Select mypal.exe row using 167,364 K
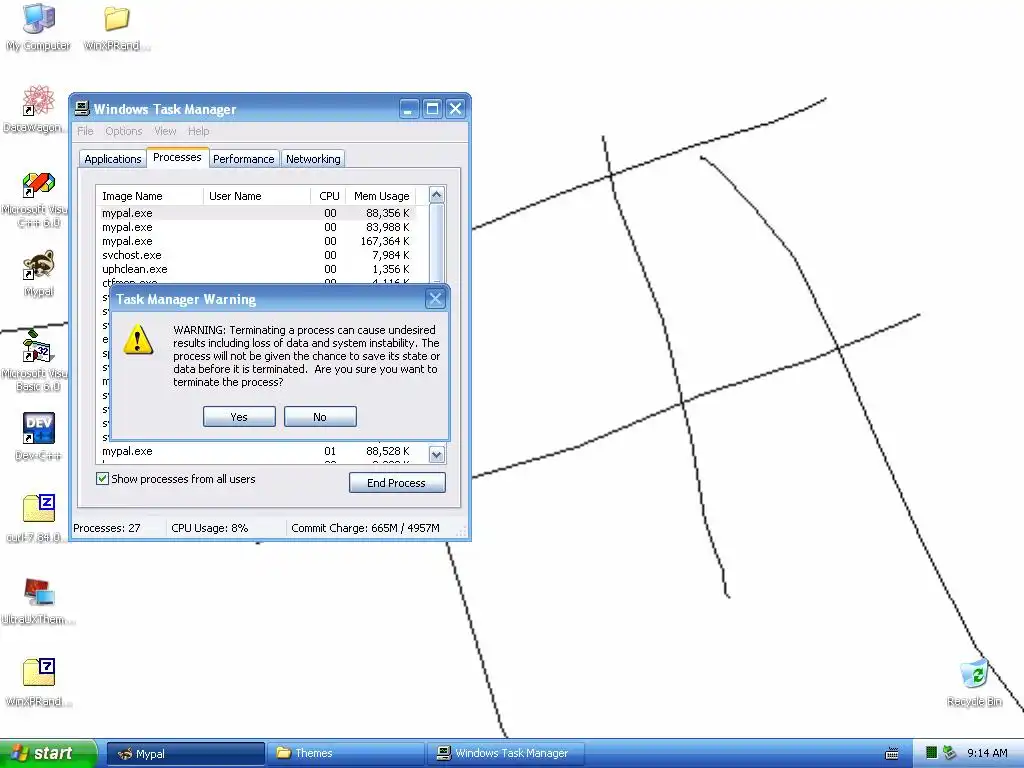This screenshot has height=768, width=1024. [256, 241]
